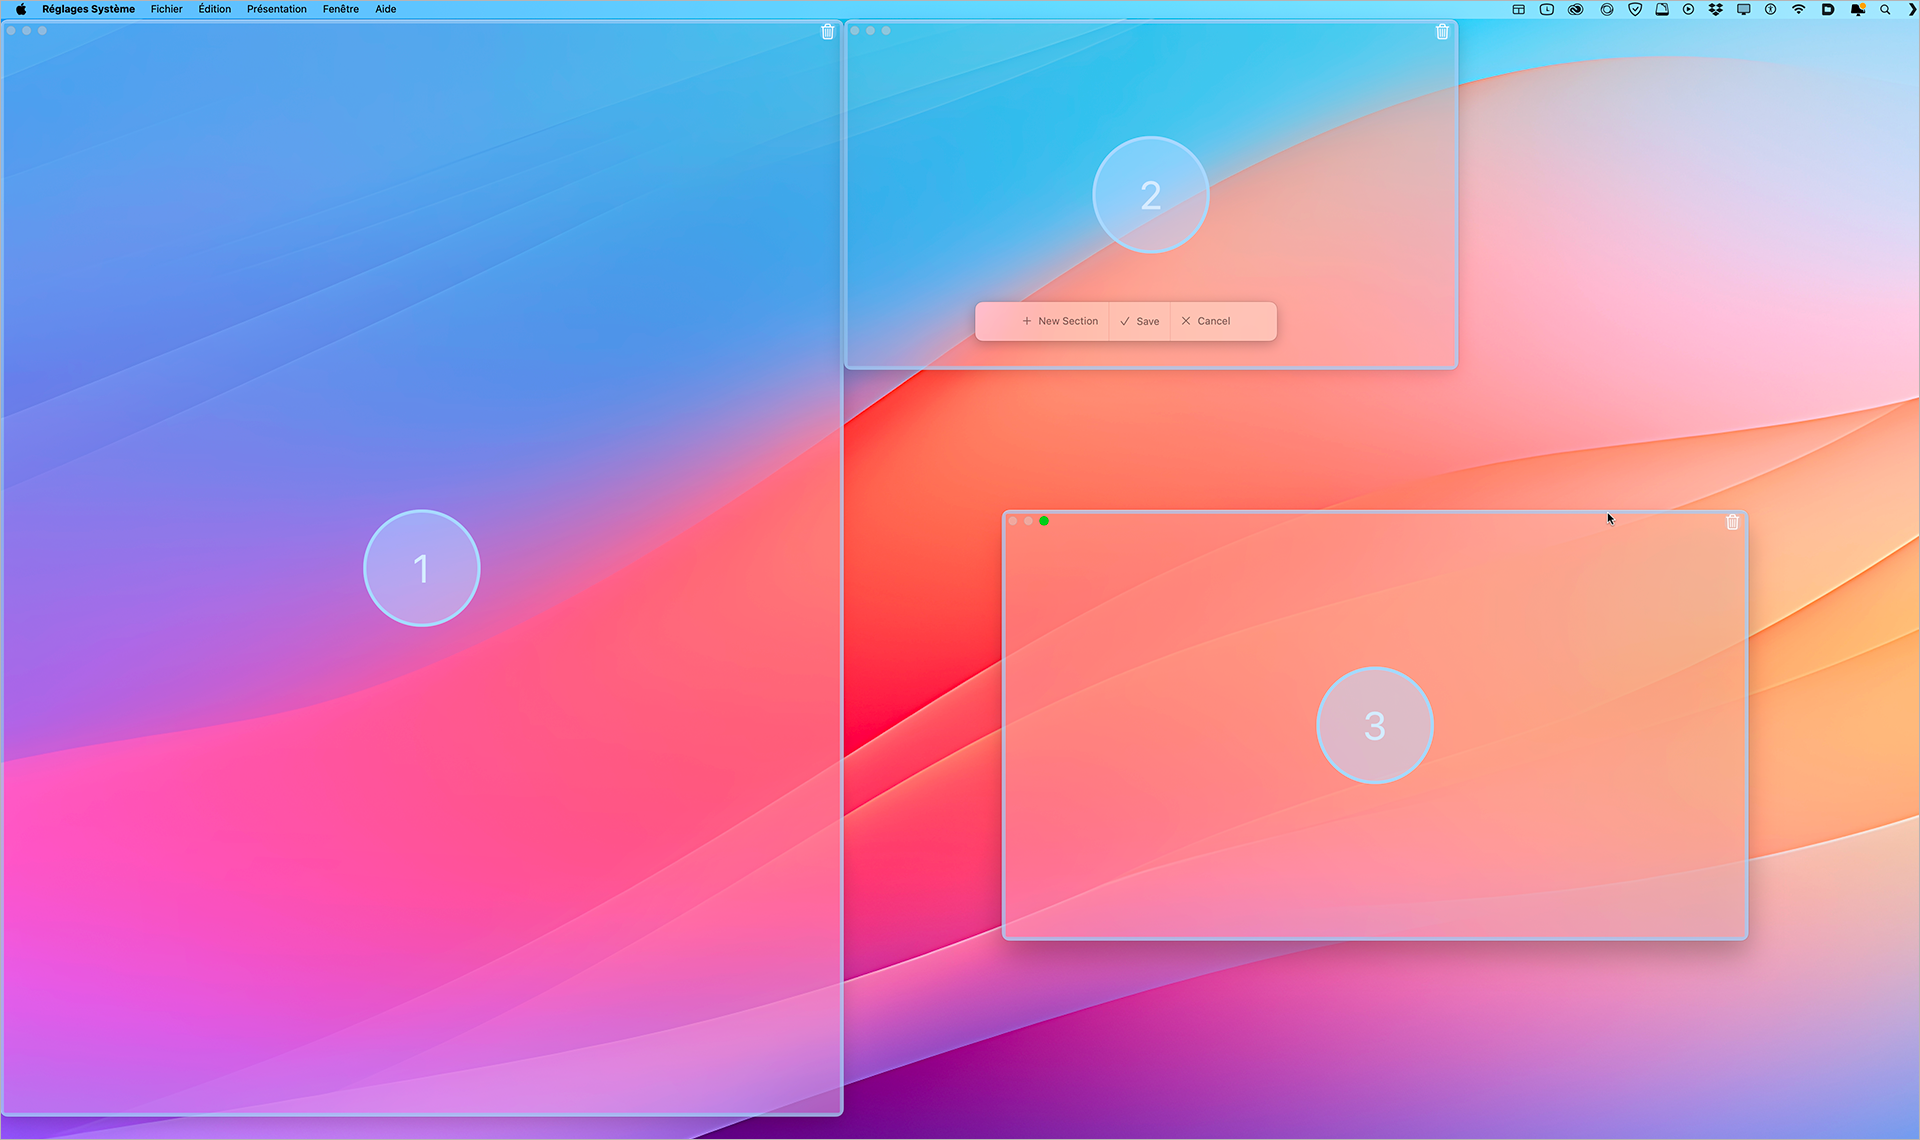Select the numbered circle 3 zone
Viewport: 1920px width, 1140px height.
(x=1374, y=725)
